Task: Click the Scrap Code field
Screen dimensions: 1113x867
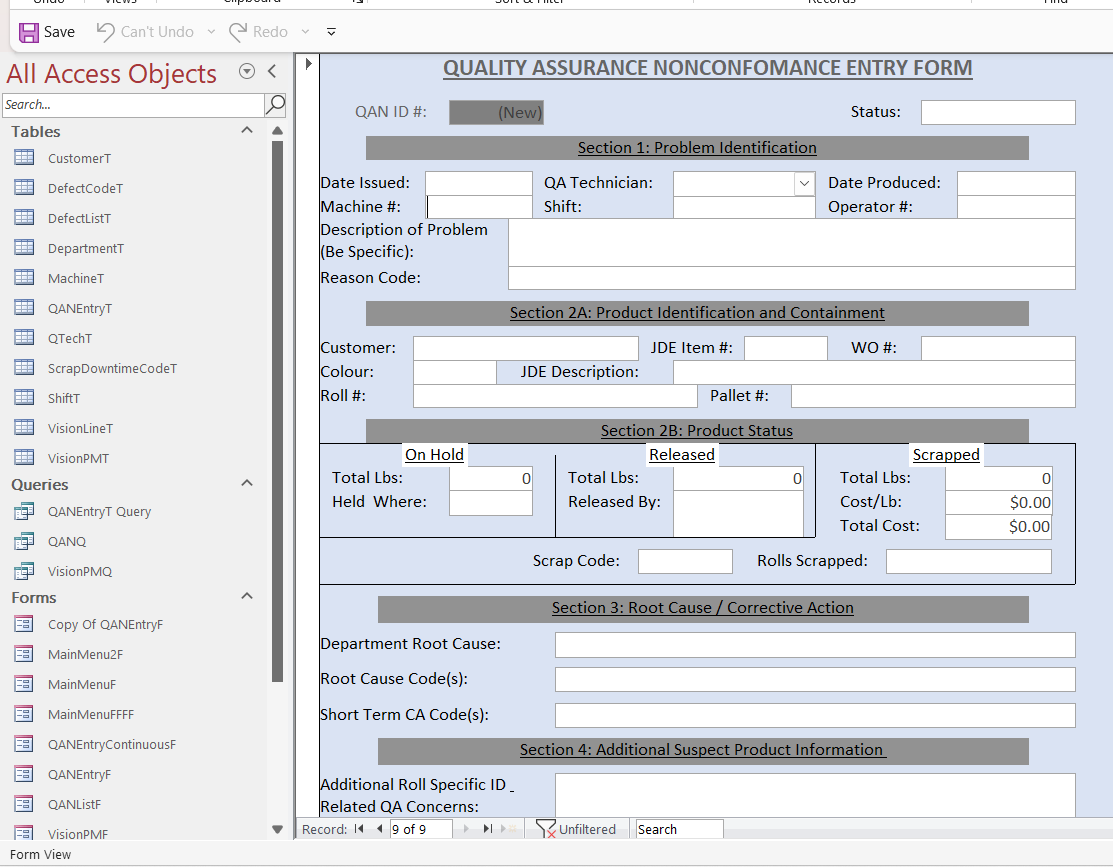Action: point(685,561)
